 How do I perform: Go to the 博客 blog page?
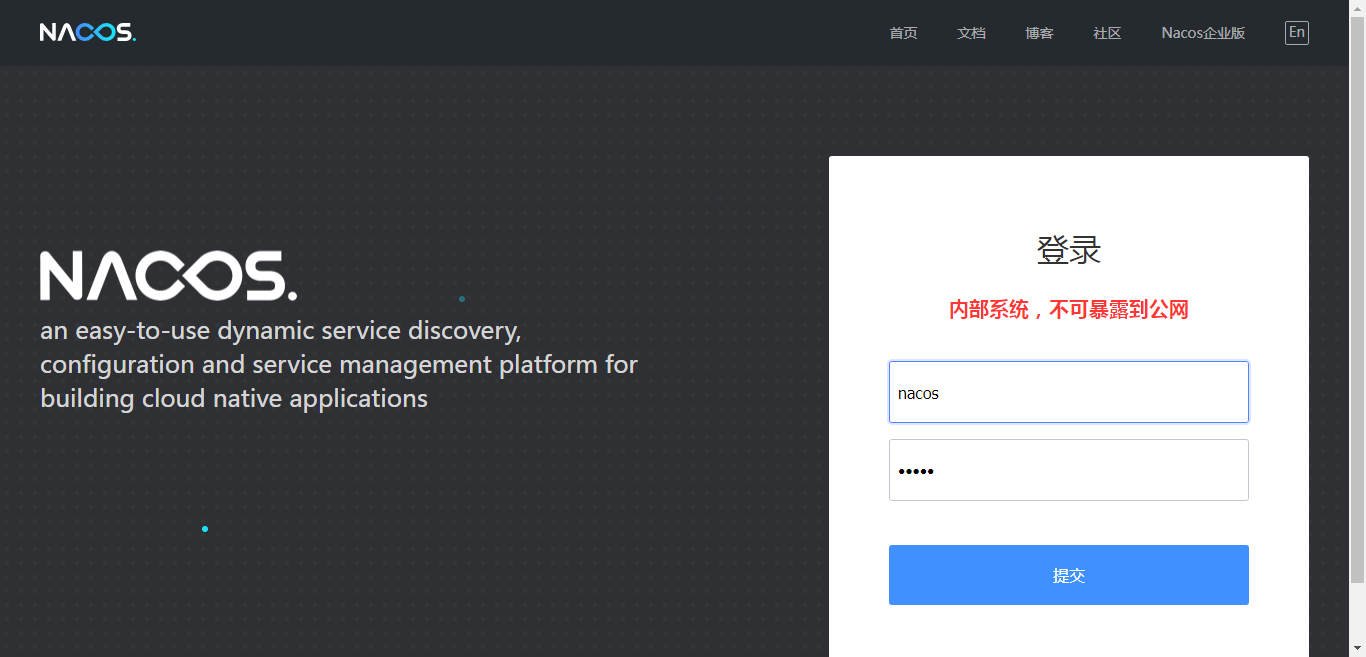click(x=1039, y=33)
